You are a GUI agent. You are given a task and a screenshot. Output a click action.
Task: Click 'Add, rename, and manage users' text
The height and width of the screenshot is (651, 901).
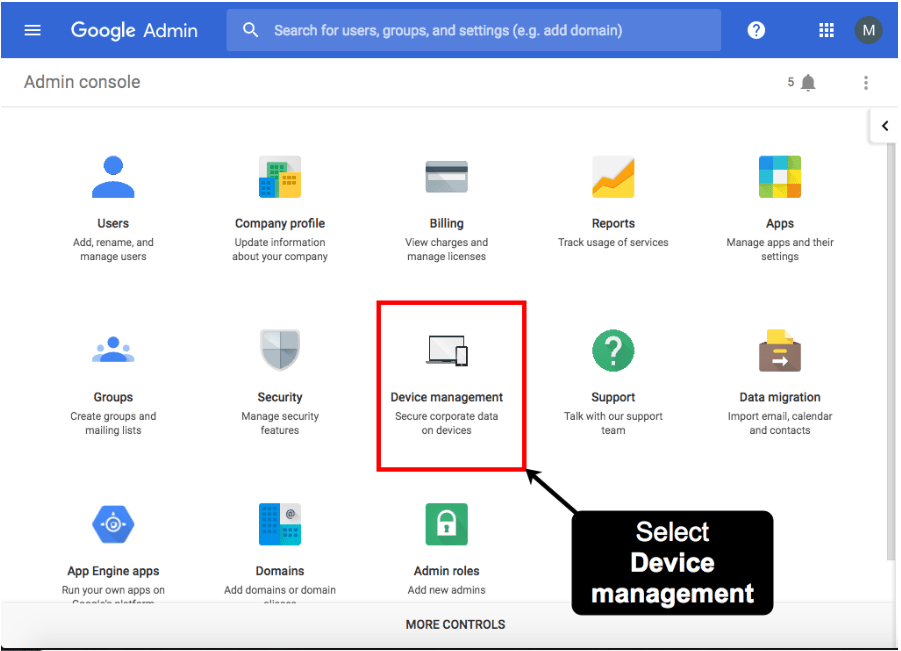tap(113, 249)
